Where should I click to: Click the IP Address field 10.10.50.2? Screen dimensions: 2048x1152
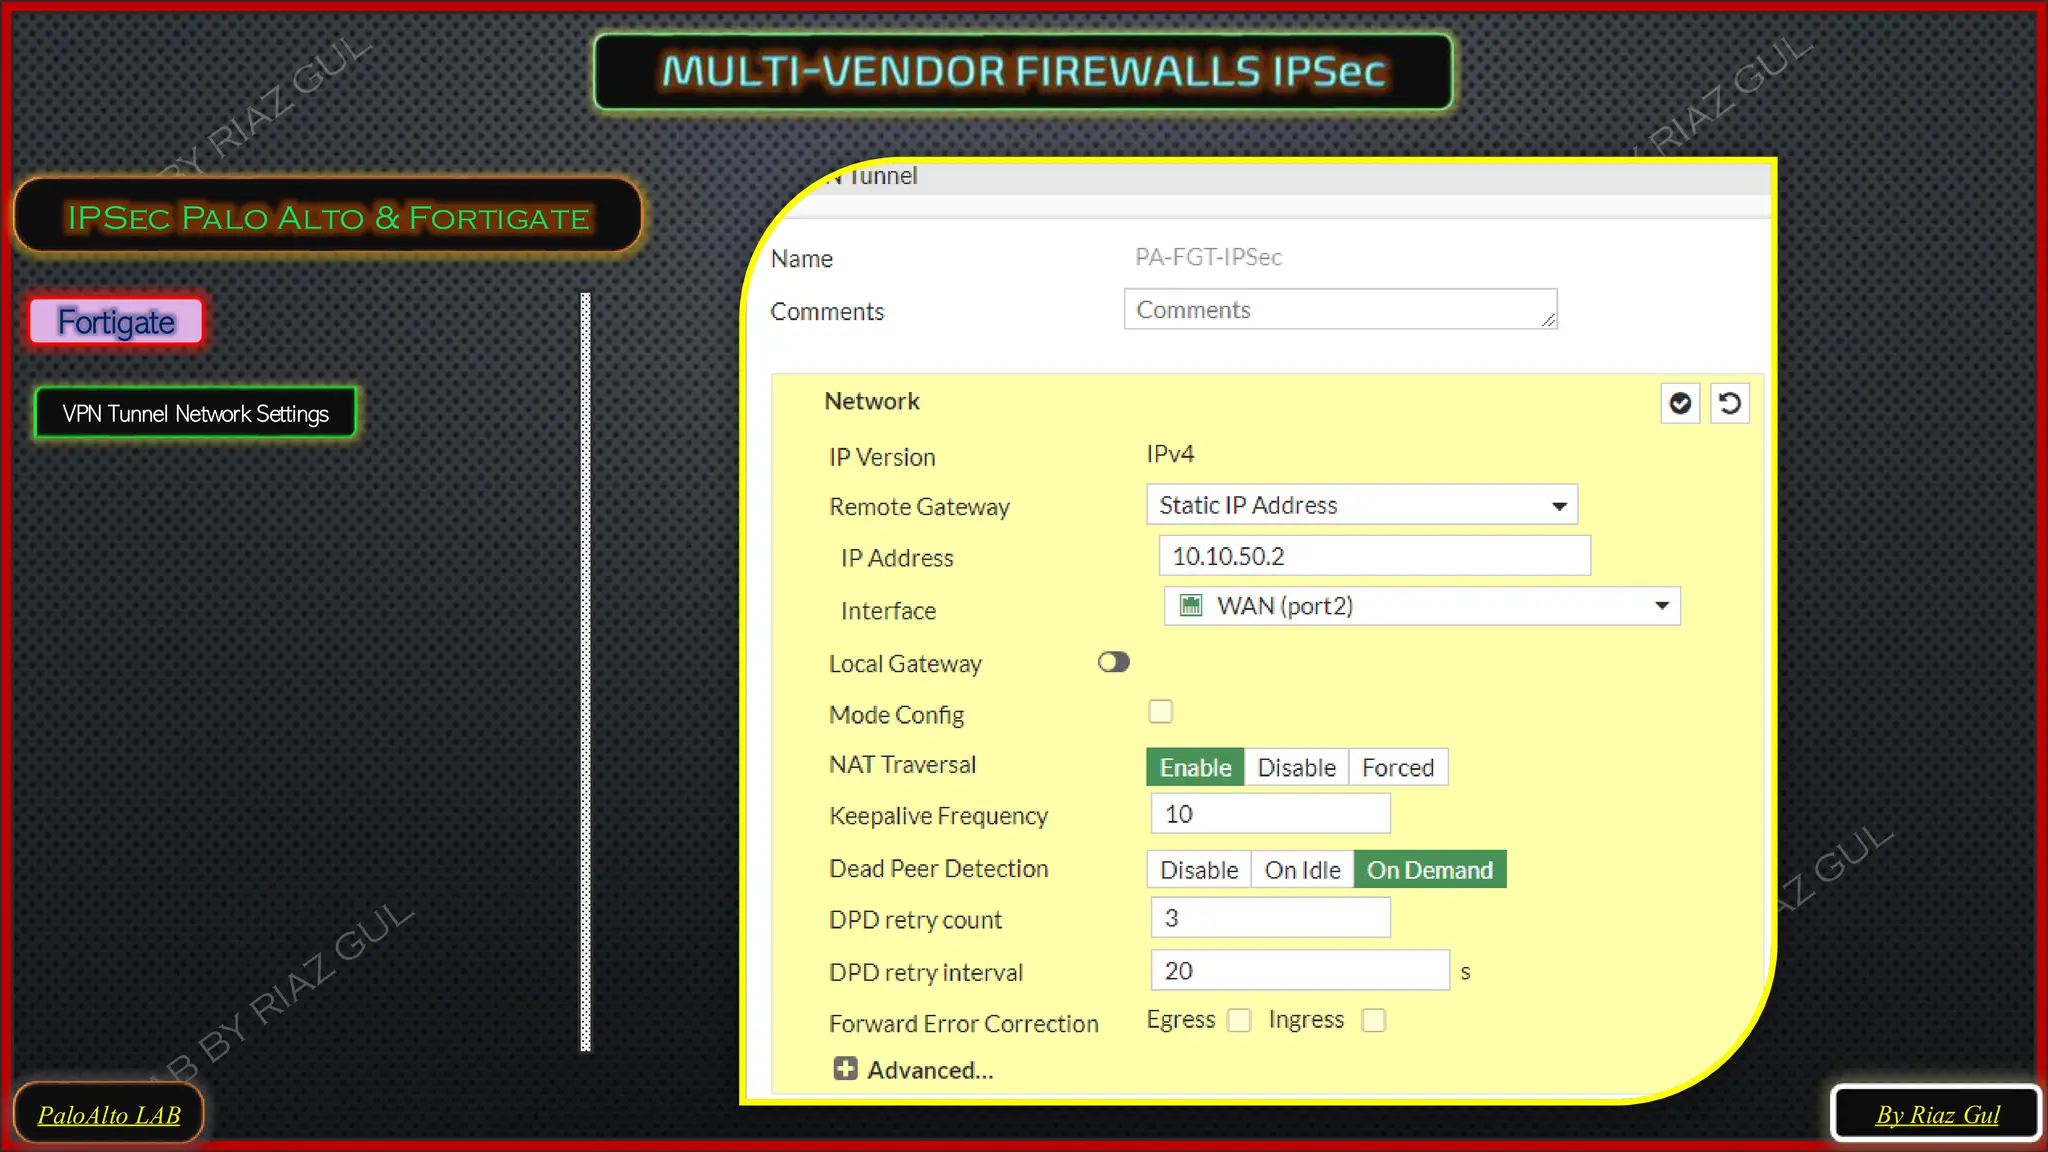click(x=1374, y=555)
